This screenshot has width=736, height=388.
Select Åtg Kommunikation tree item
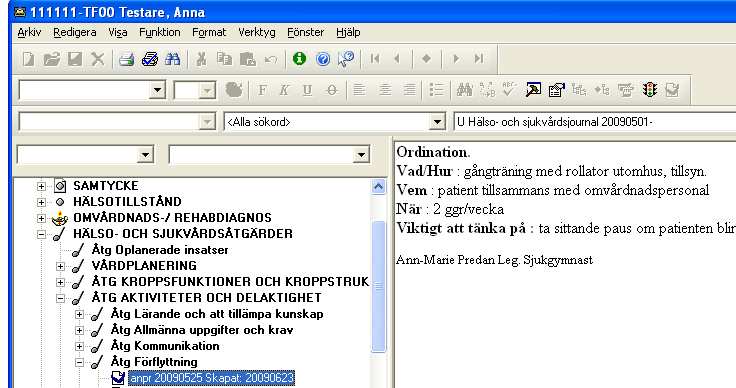tap(165, 346)
